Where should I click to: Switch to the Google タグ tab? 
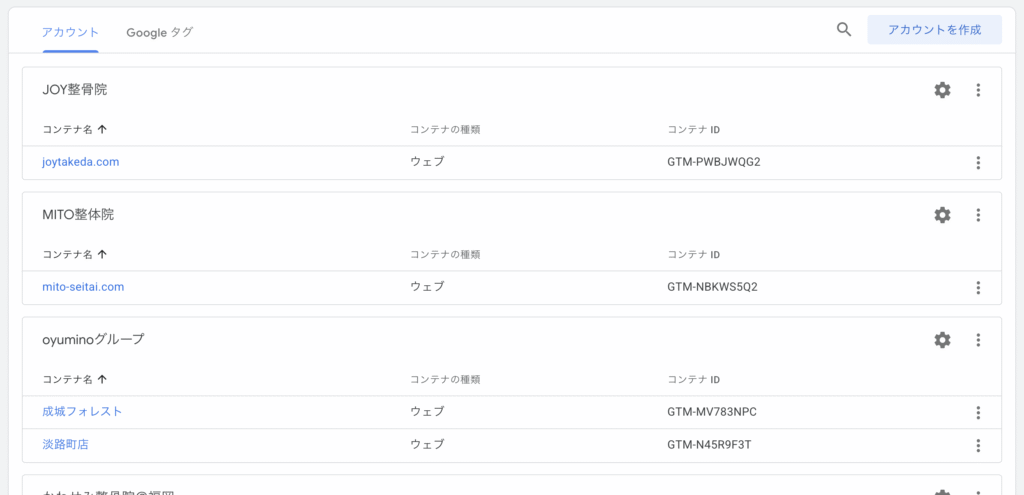click(x=159, y=32)
